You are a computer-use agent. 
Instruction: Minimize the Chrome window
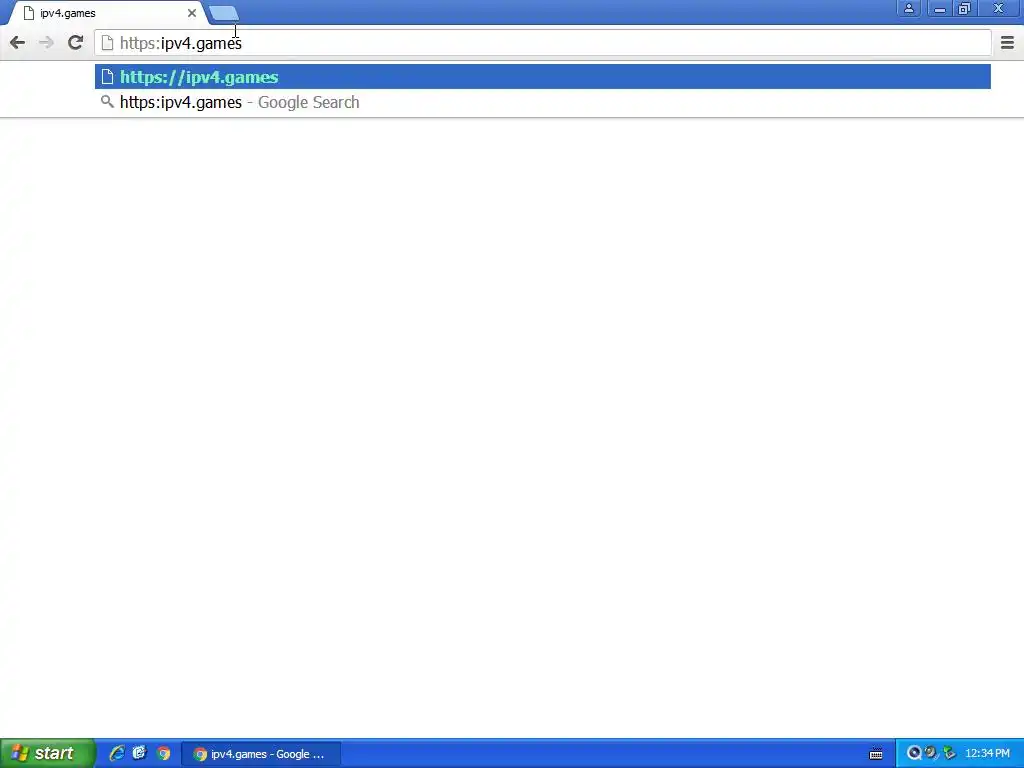pyautogui.click(x=939, y=8)
